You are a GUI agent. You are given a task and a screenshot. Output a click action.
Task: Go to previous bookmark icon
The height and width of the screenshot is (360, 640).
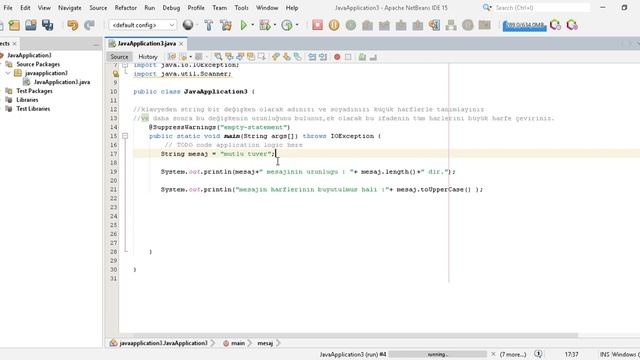[276, 57]
